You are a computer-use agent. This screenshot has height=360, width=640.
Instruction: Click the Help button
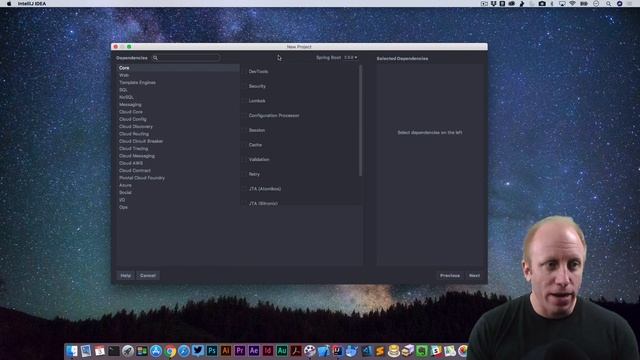[x=125, y=276]
